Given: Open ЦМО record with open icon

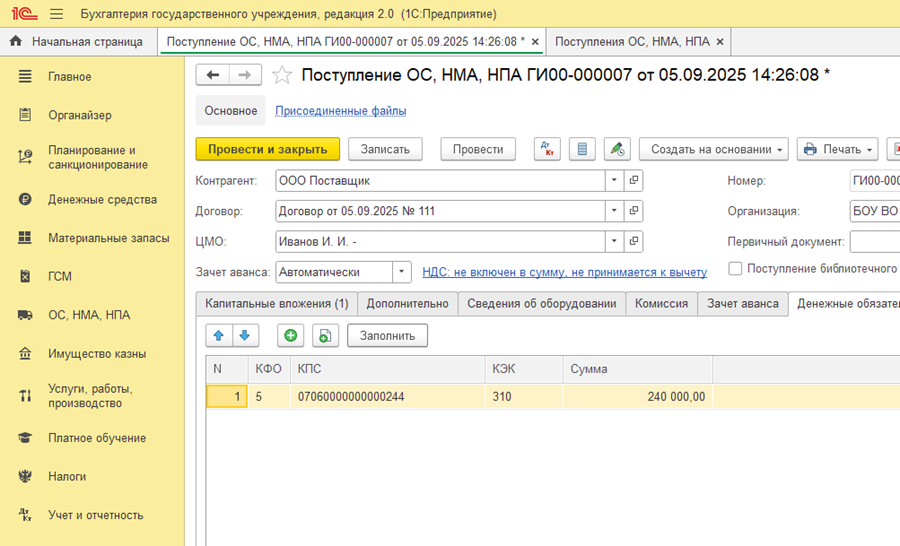Looking at the screenshot, I should (x=634, y=241).
